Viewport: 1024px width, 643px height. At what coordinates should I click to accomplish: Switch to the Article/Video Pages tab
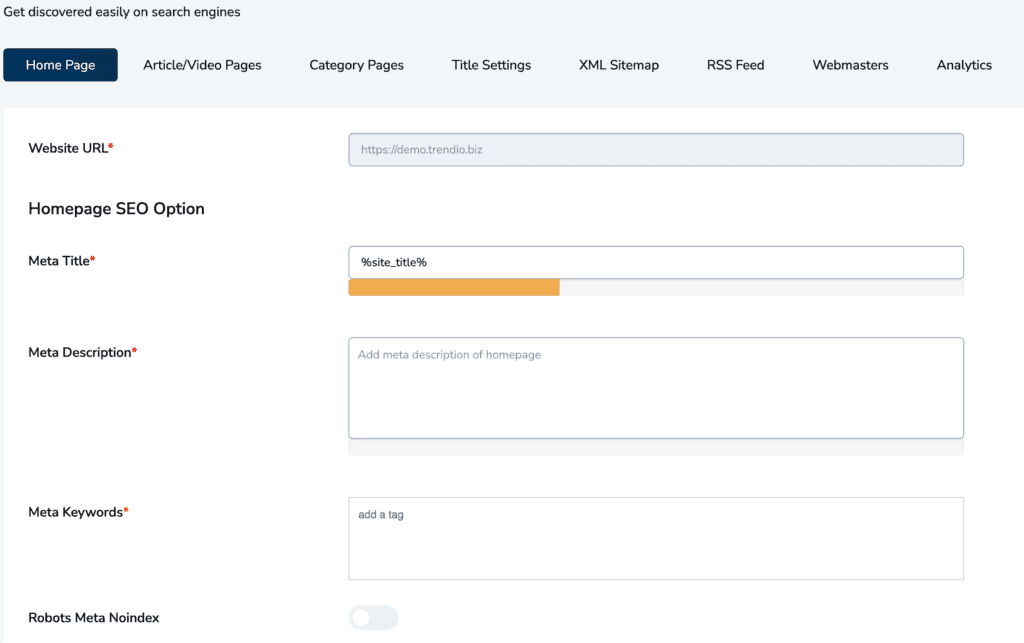coord(202,64)
